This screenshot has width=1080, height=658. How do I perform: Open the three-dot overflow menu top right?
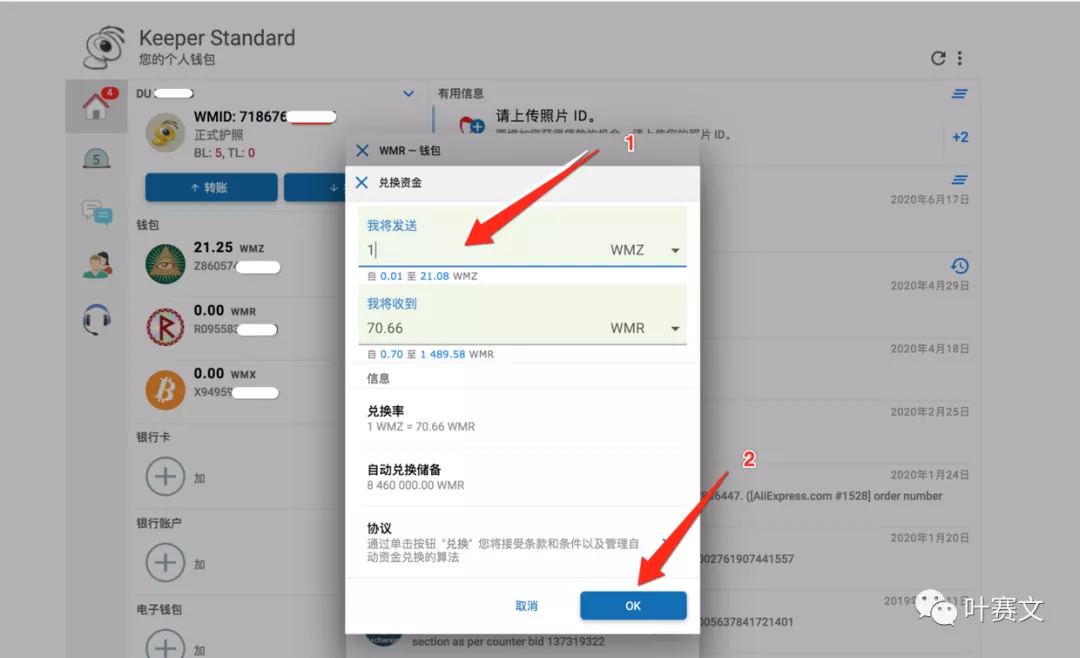click(x=961, y=58)
